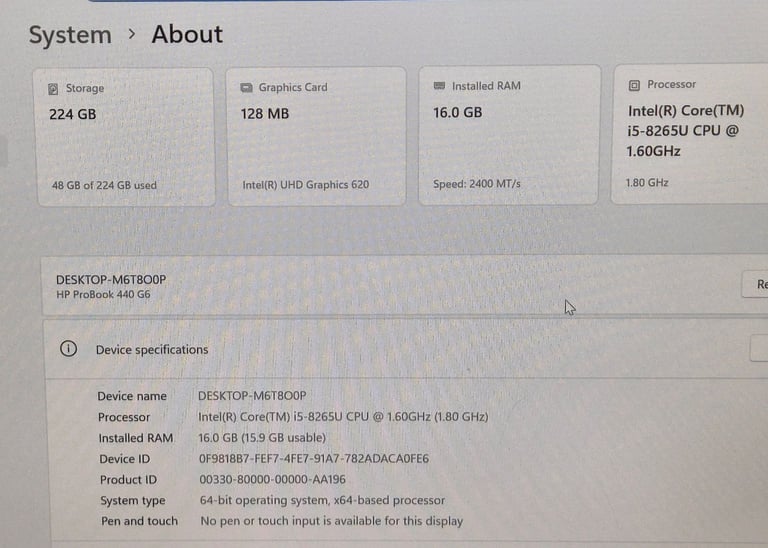Click the Processor label in specifications list

(x=123, y=417)
